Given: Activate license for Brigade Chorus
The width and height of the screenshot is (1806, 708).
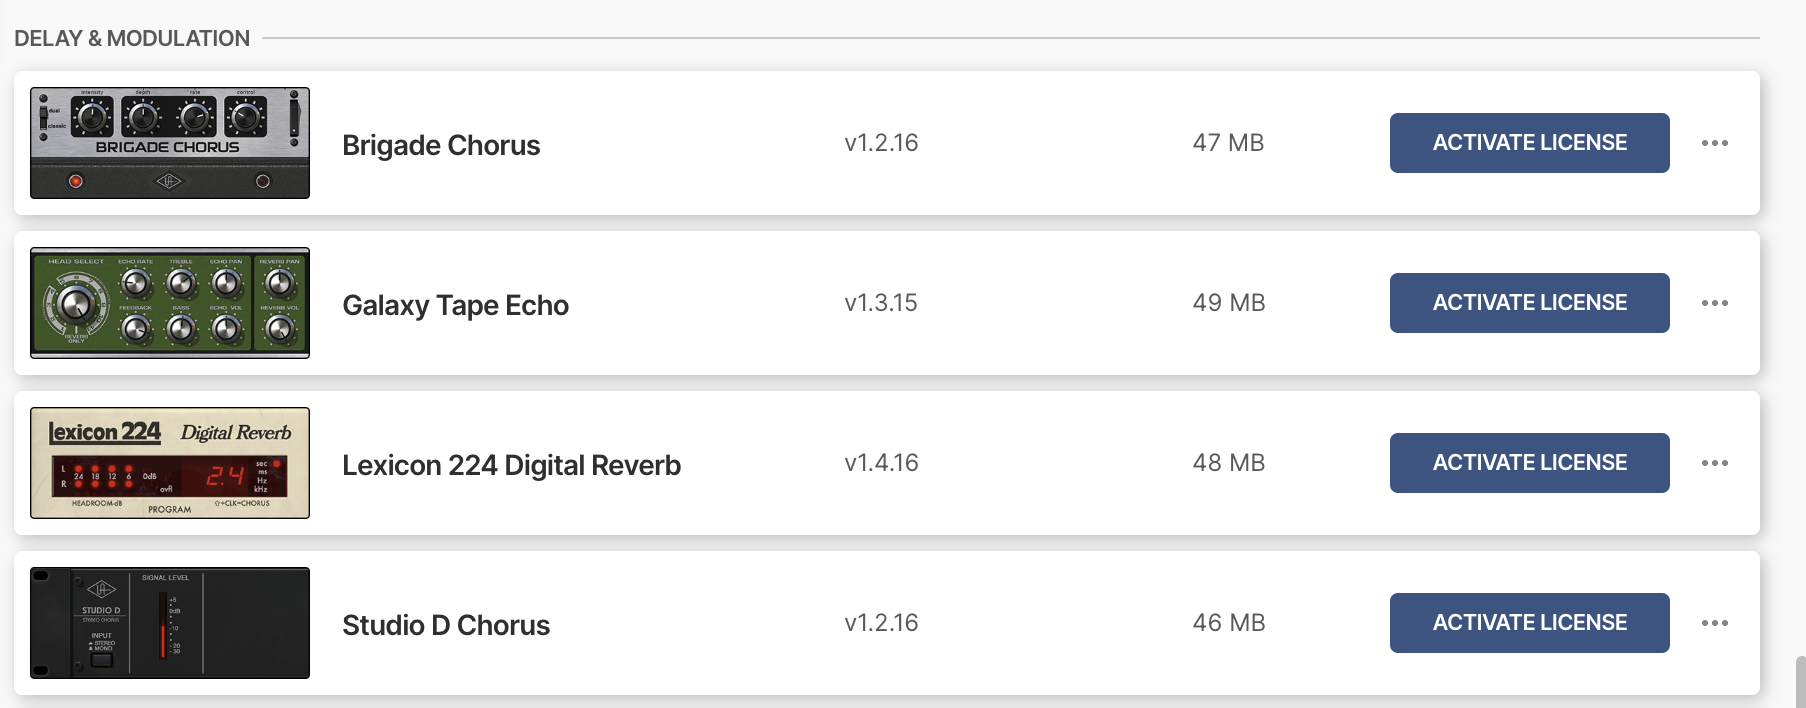Looking at the screenshot, I should point(1529,143).
